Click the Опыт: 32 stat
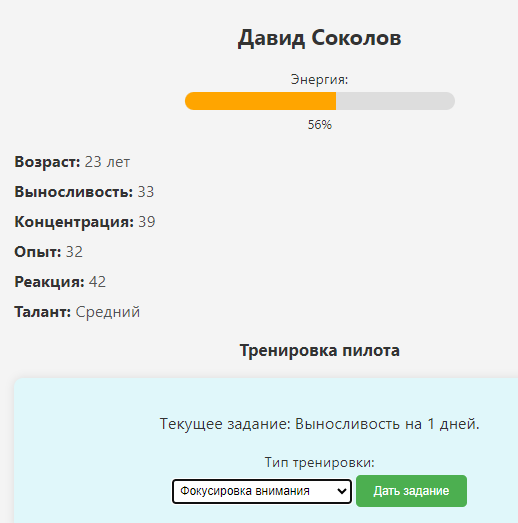The image size is (518, 523). (48, 252)
